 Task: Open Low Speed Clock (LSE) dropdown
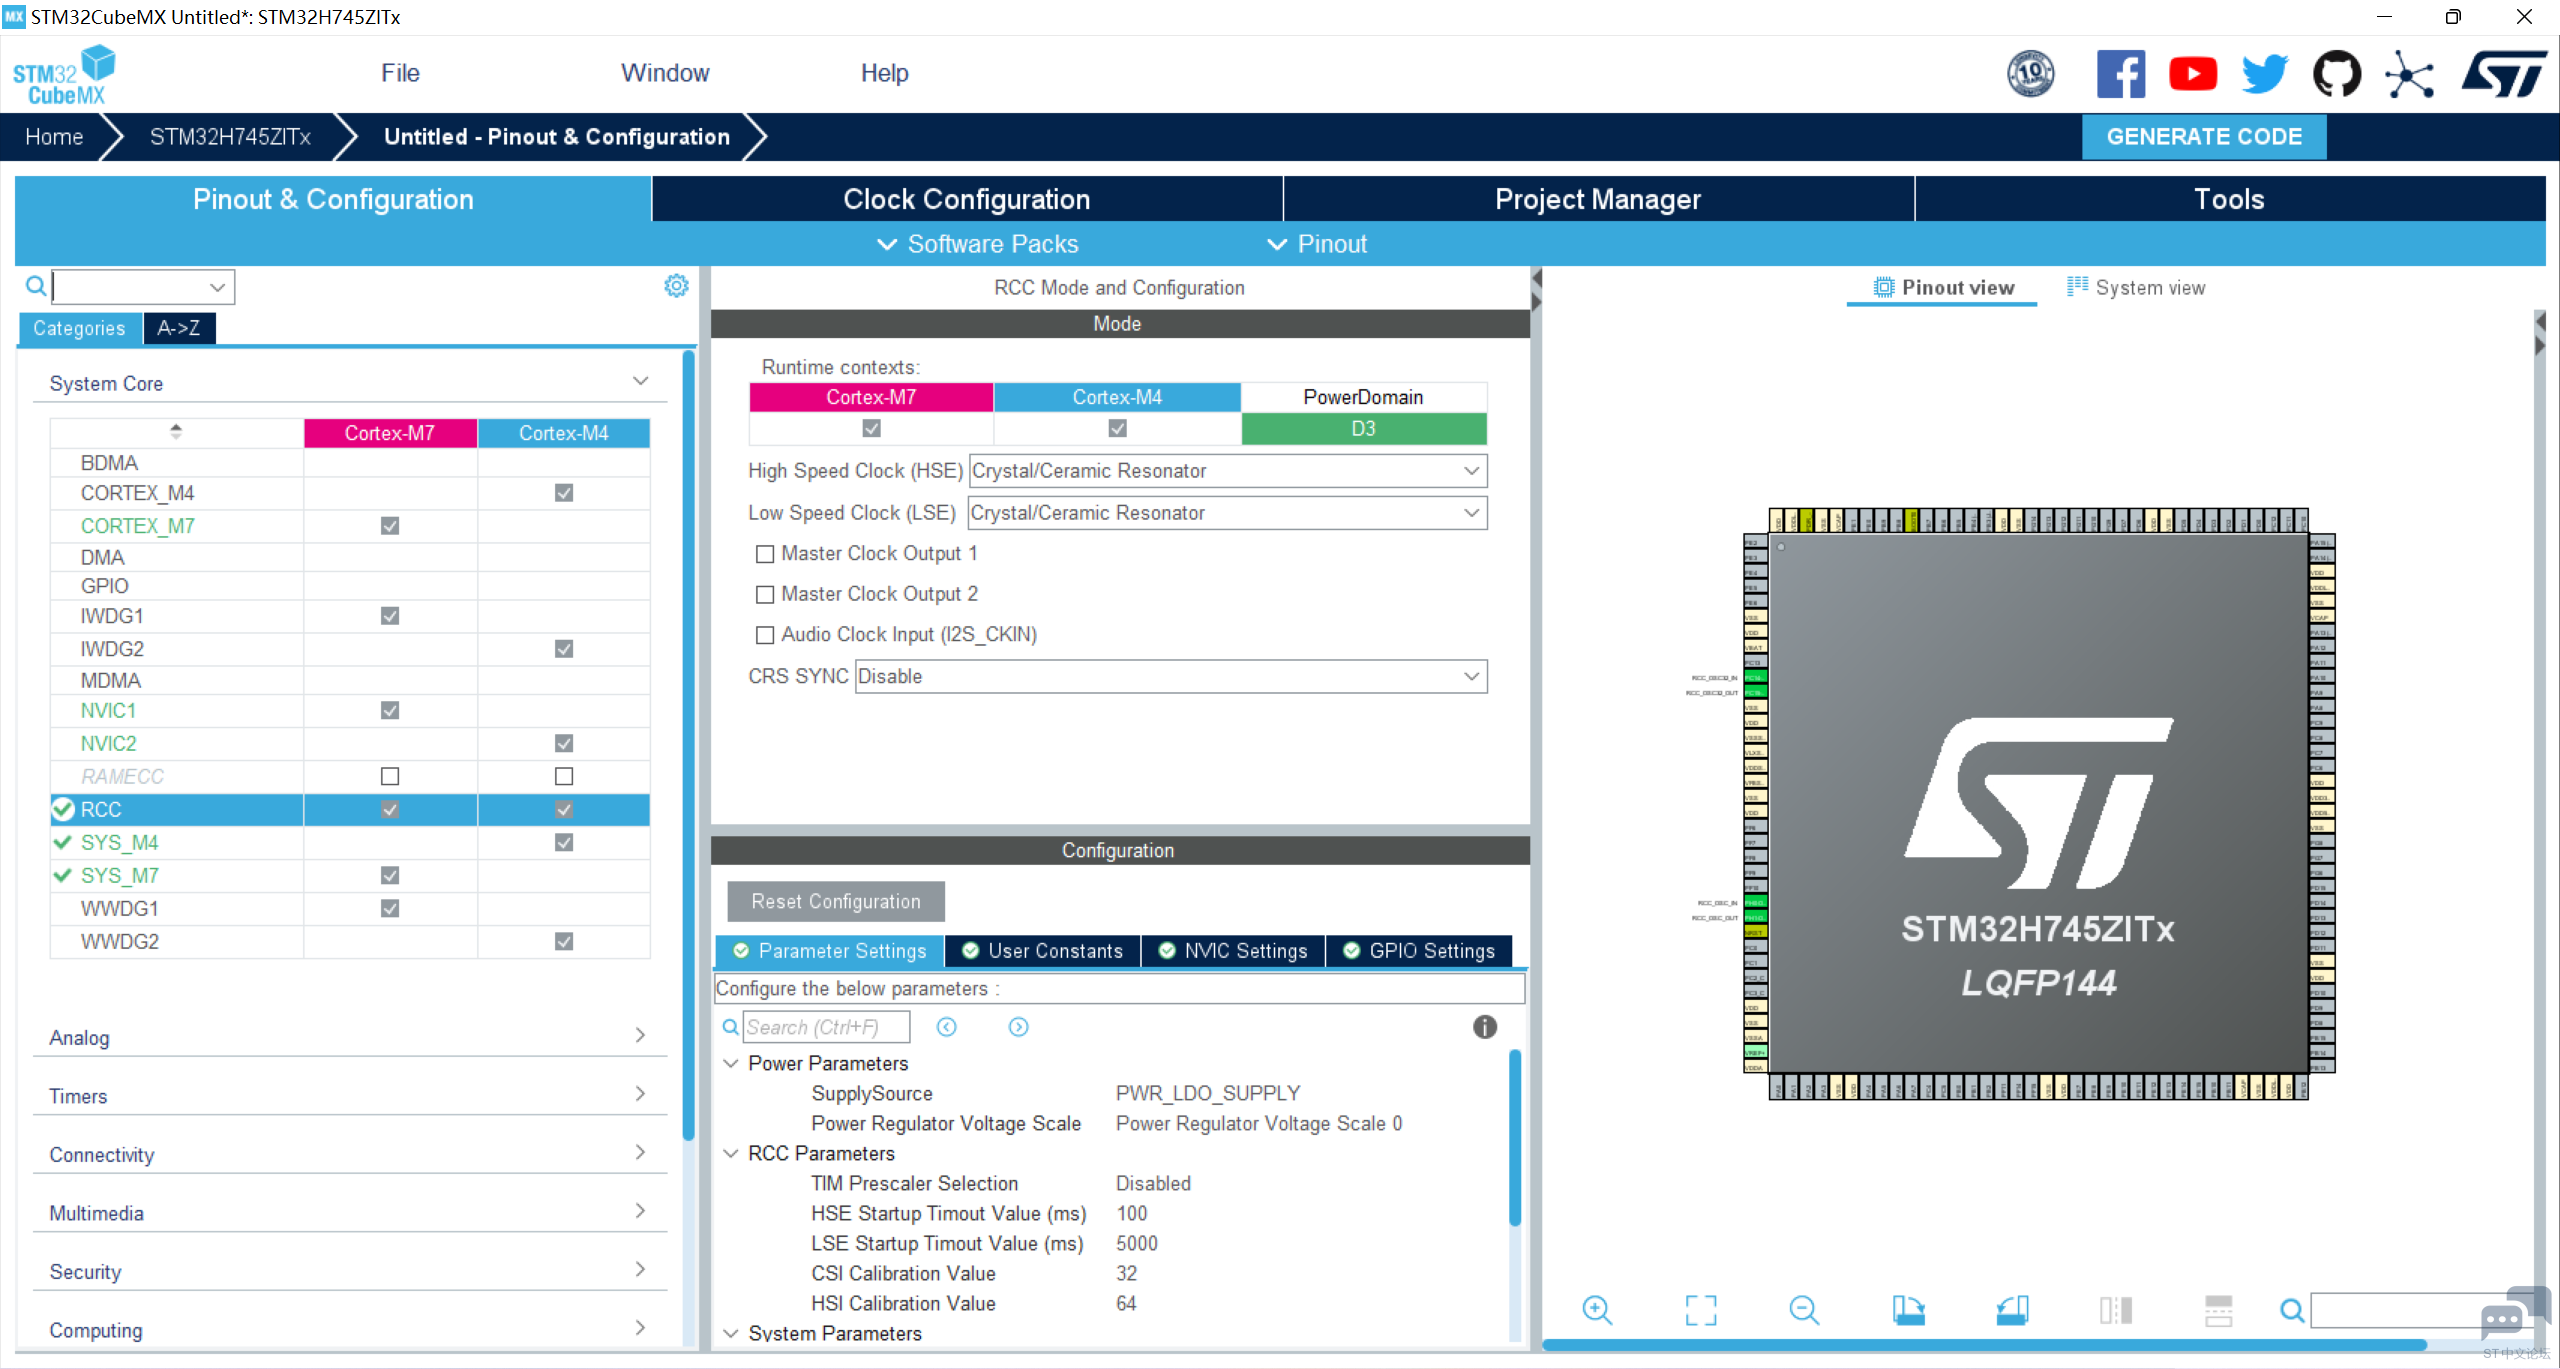click(1228, 513)
